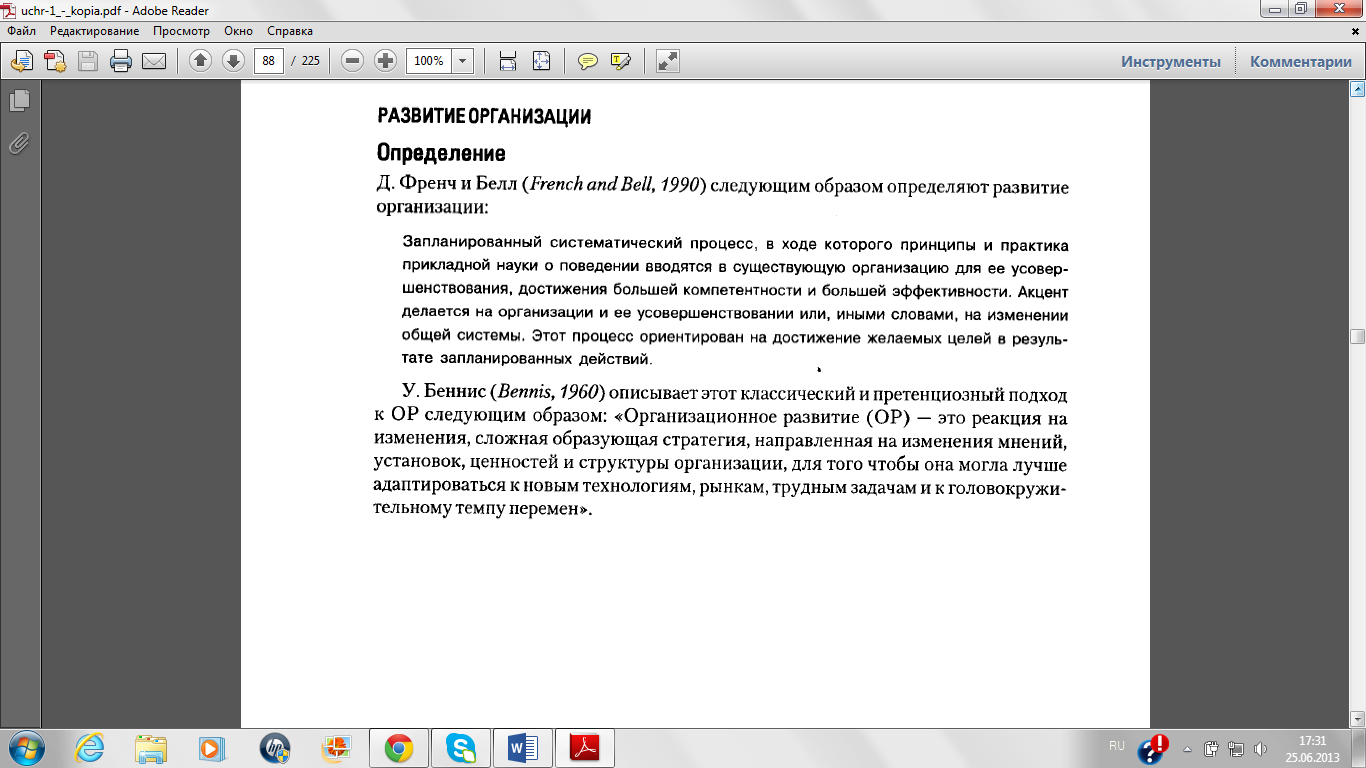Screen dimensions: 1366x768
Task: Go to previous page with up arrow
Action: [200, 61]
